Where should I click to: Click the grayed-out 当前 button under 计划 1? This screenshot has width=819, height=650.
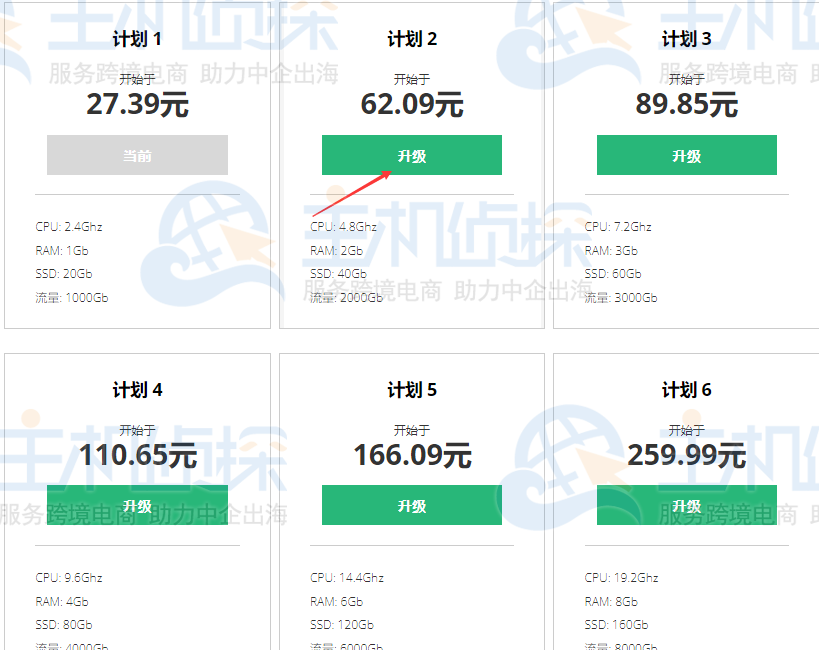[137, 155]
